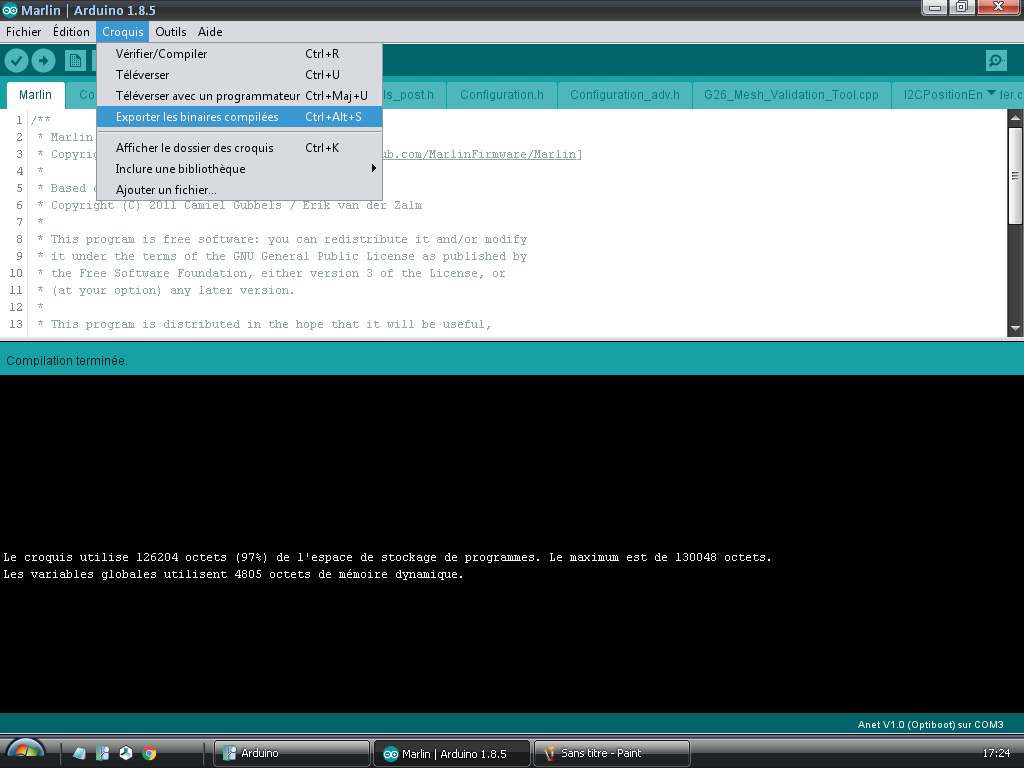Click the Verify checkmark toolbar icon
This screenshot has height=768, width=1024.
(17, 61)
